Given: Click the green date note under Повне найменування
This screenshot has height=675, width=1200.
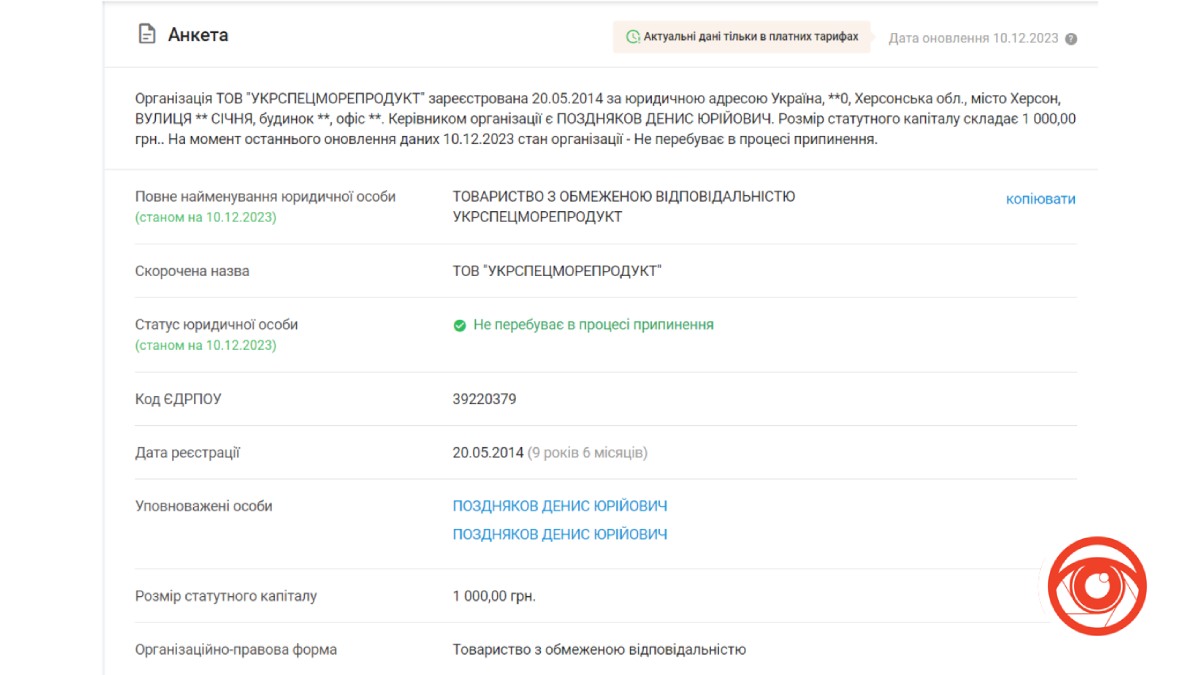Looking at the screenshot, I should click(x=206, y=217).
